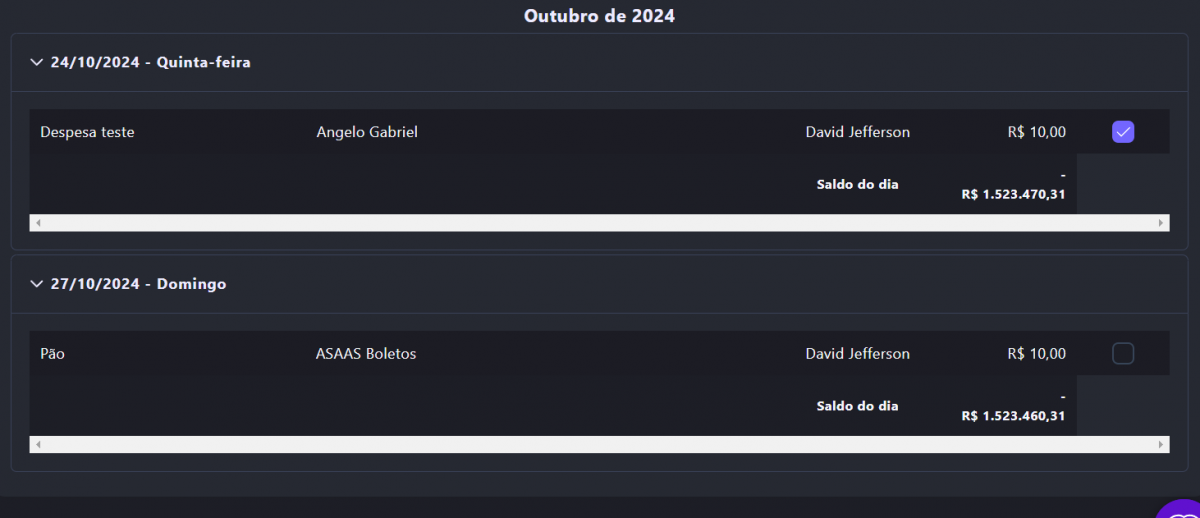Viewport: 1200px width, 518px height.
Task: Click horizontal scrollbar track of 24/10 table
Action: tap(600, 223)
